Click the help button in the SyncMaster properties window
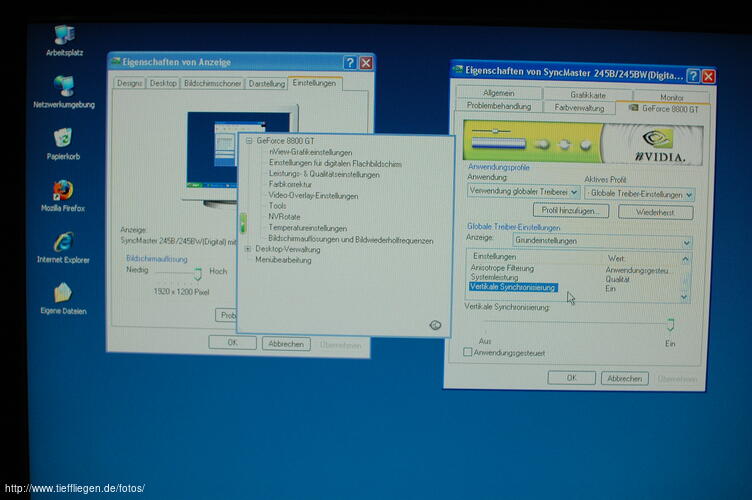The width and height of the screenshot is (752, 500). (693, 76)
